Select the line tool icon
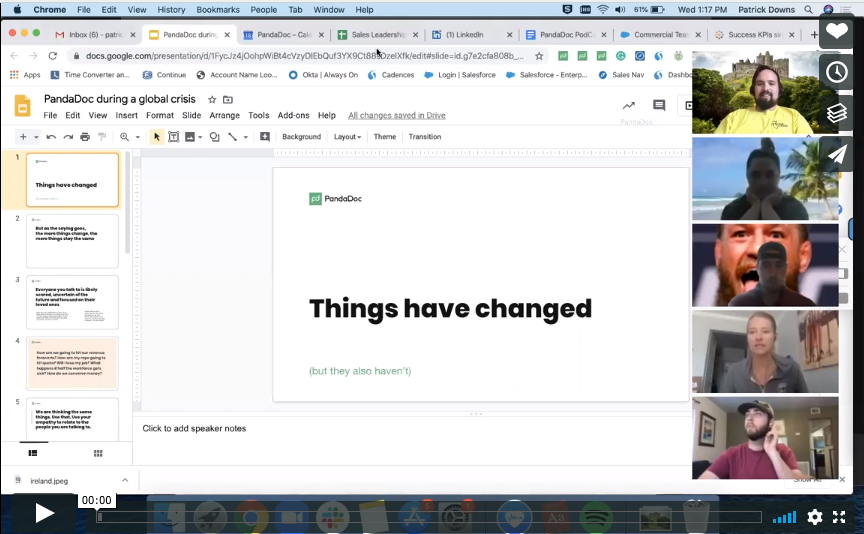This screenshot has height=534, width=864. tap(233, 137)
